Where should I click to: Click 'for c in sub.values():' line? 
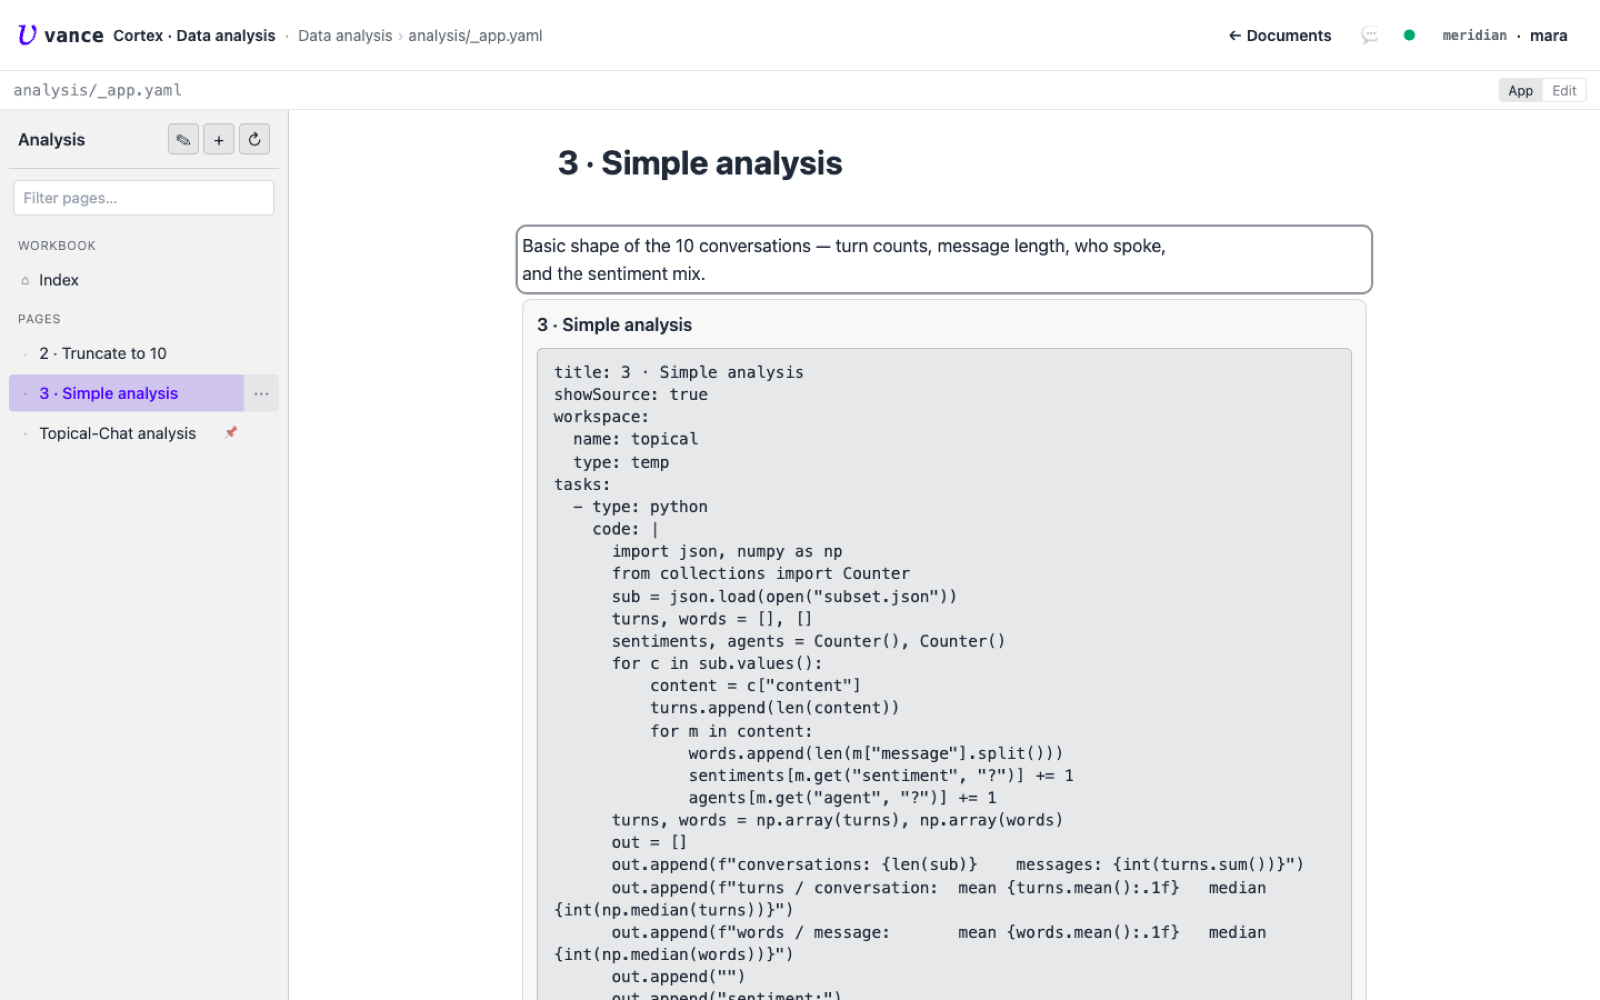pos(717,664)
